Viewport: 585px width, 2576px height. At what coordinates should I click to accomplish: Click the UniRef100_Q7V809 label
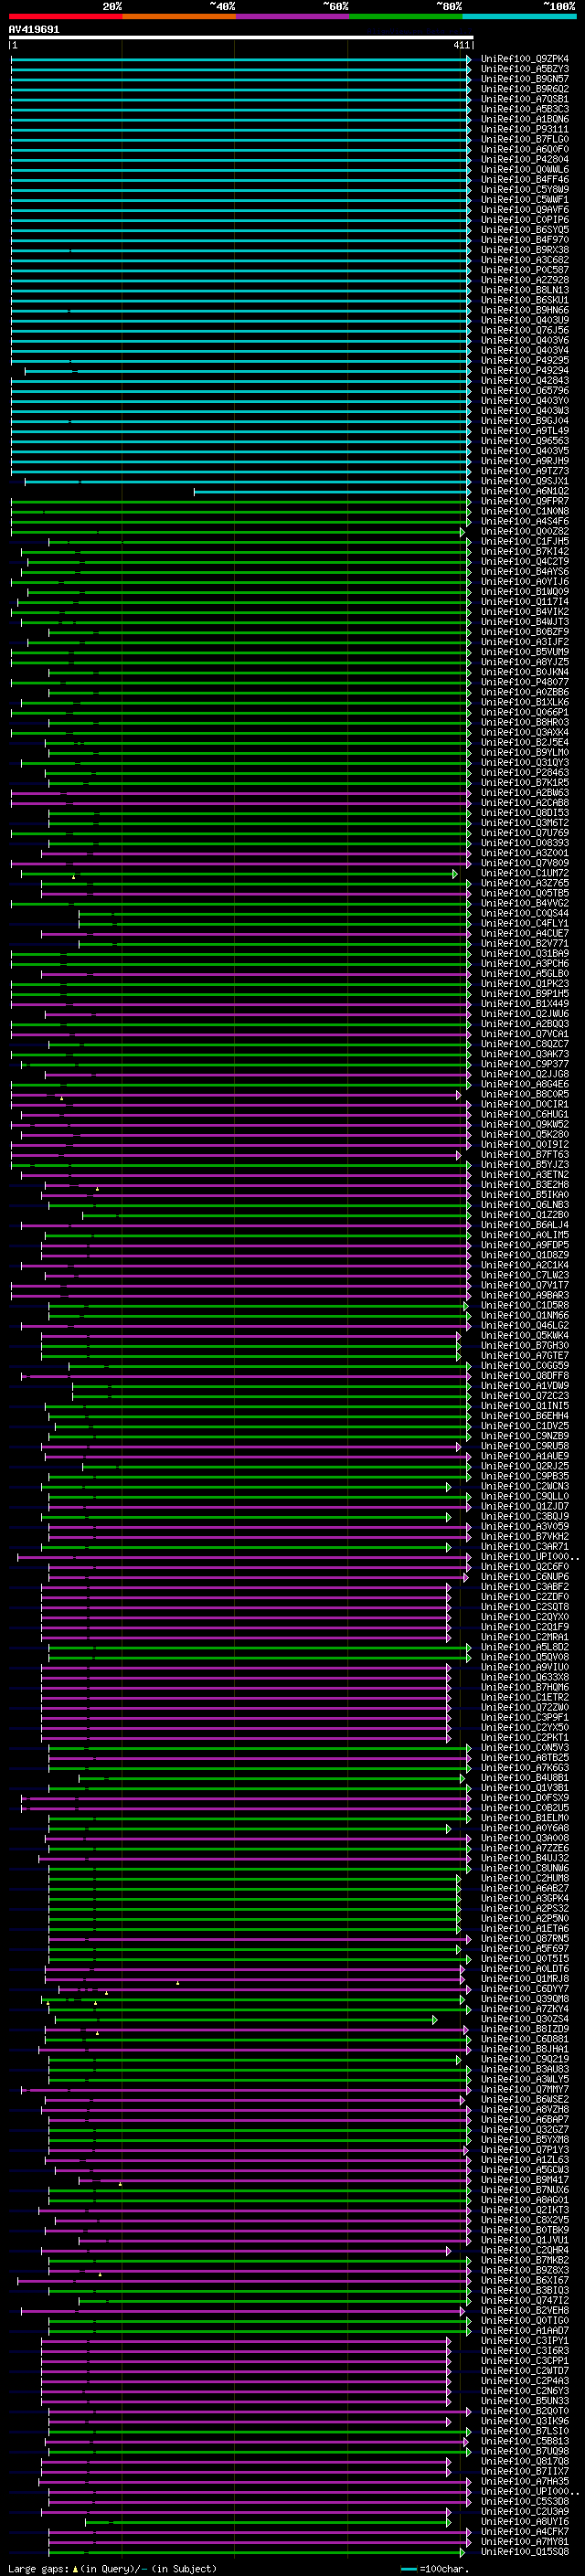pyautogui.click(x=525, y=863)
